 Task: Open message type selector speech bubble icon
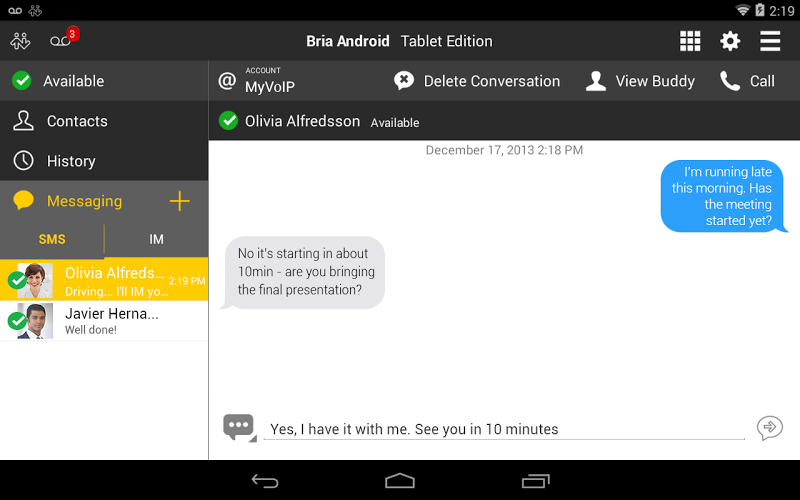239,428
